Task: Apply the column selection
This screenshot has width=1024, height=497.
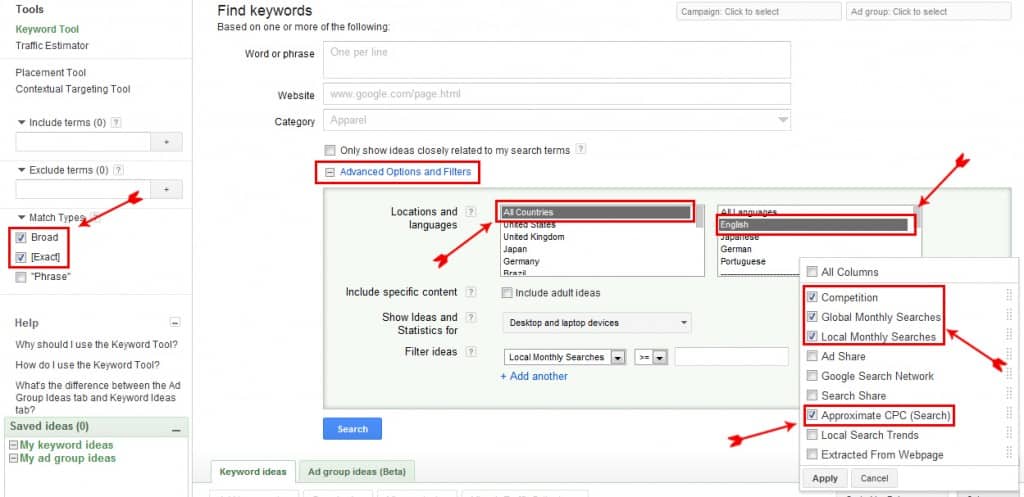Action: click(x=825, y=478)
